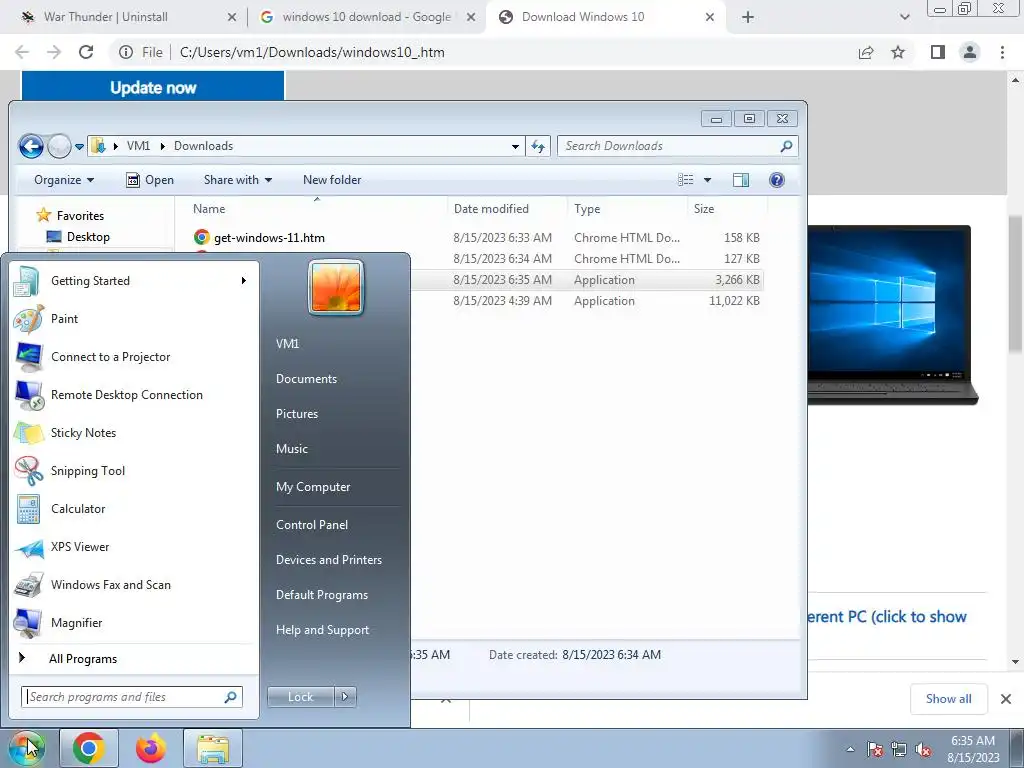Image resolution: width=1024 pixels, height=768 pixels.
Task: Click the Update now button
Action: (x=153, y=87)
